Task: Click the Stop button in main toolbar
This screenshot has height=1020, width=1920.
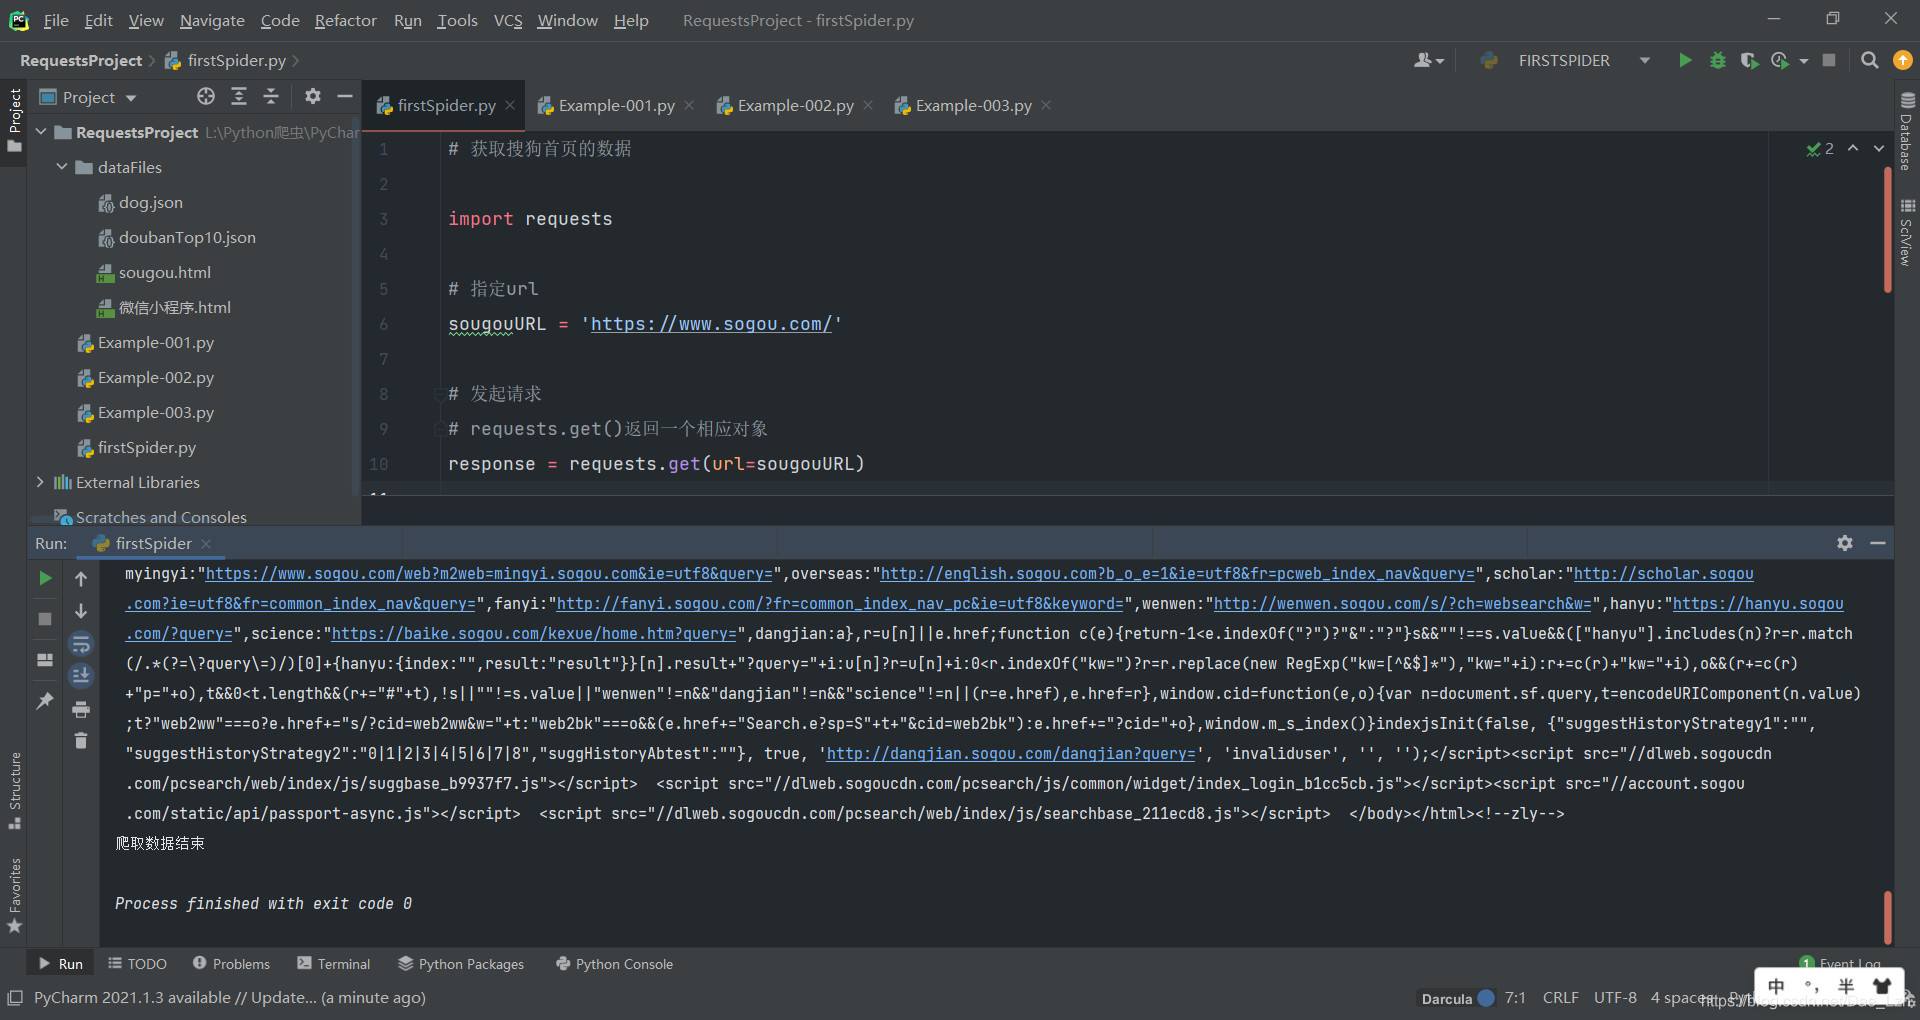Action: tap(1829, 61)
